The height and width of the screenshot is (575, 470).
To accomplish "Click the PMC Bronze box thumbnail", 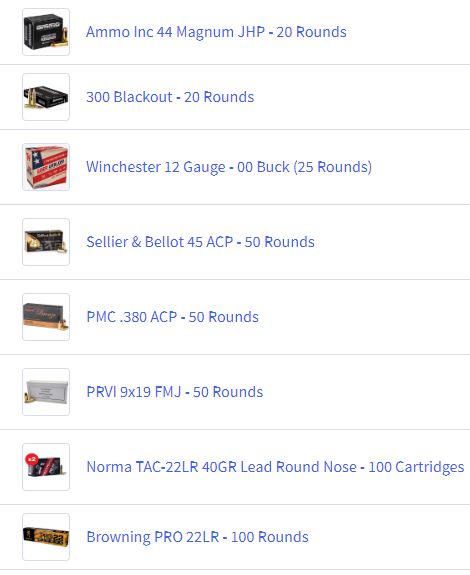I will [x=46, y=317].
